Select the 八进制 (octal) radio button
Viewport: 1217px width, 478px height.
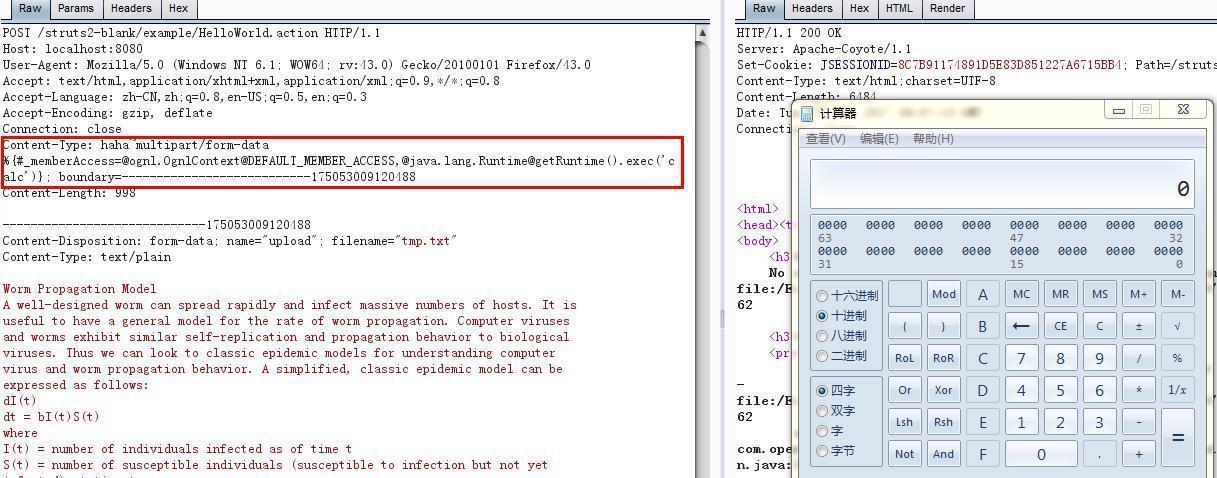click(823, 336)
